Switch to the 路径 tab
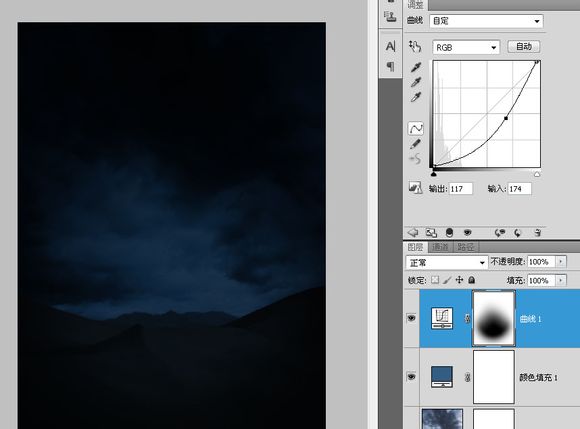This screenshot has width=580, height=429. coord(465,247)
